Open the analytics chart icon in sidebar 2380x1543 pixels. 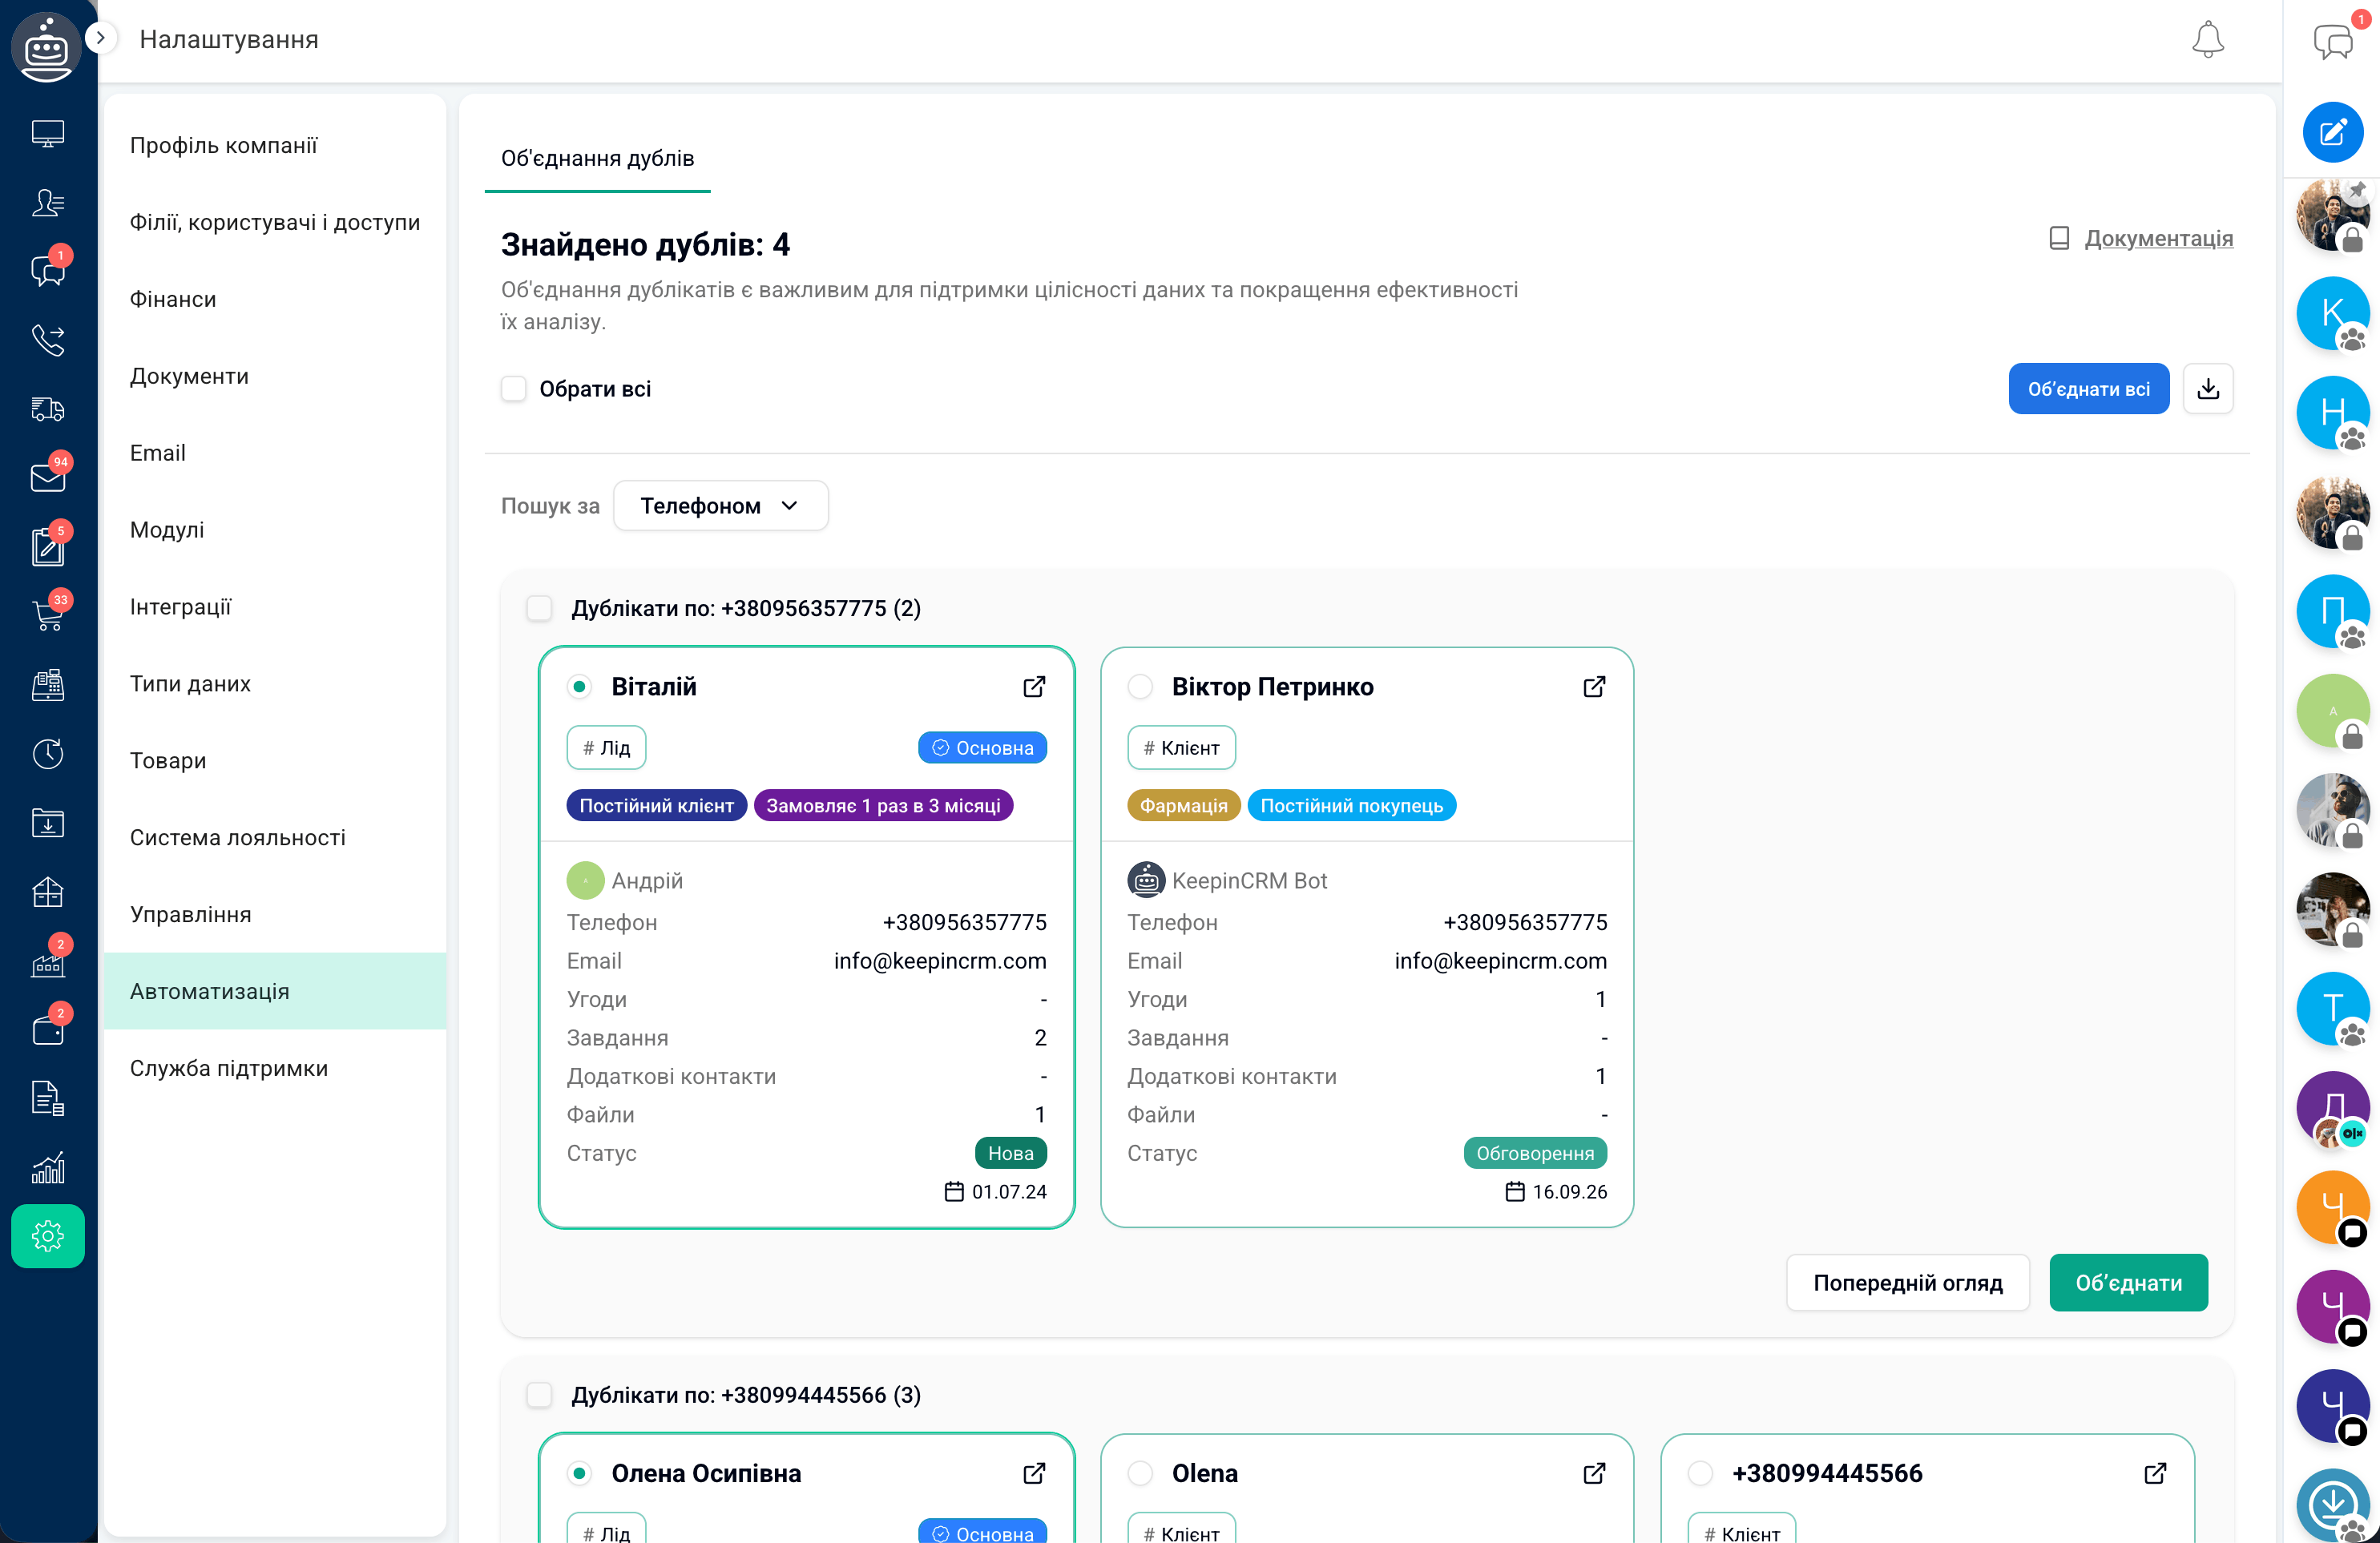48,1167
